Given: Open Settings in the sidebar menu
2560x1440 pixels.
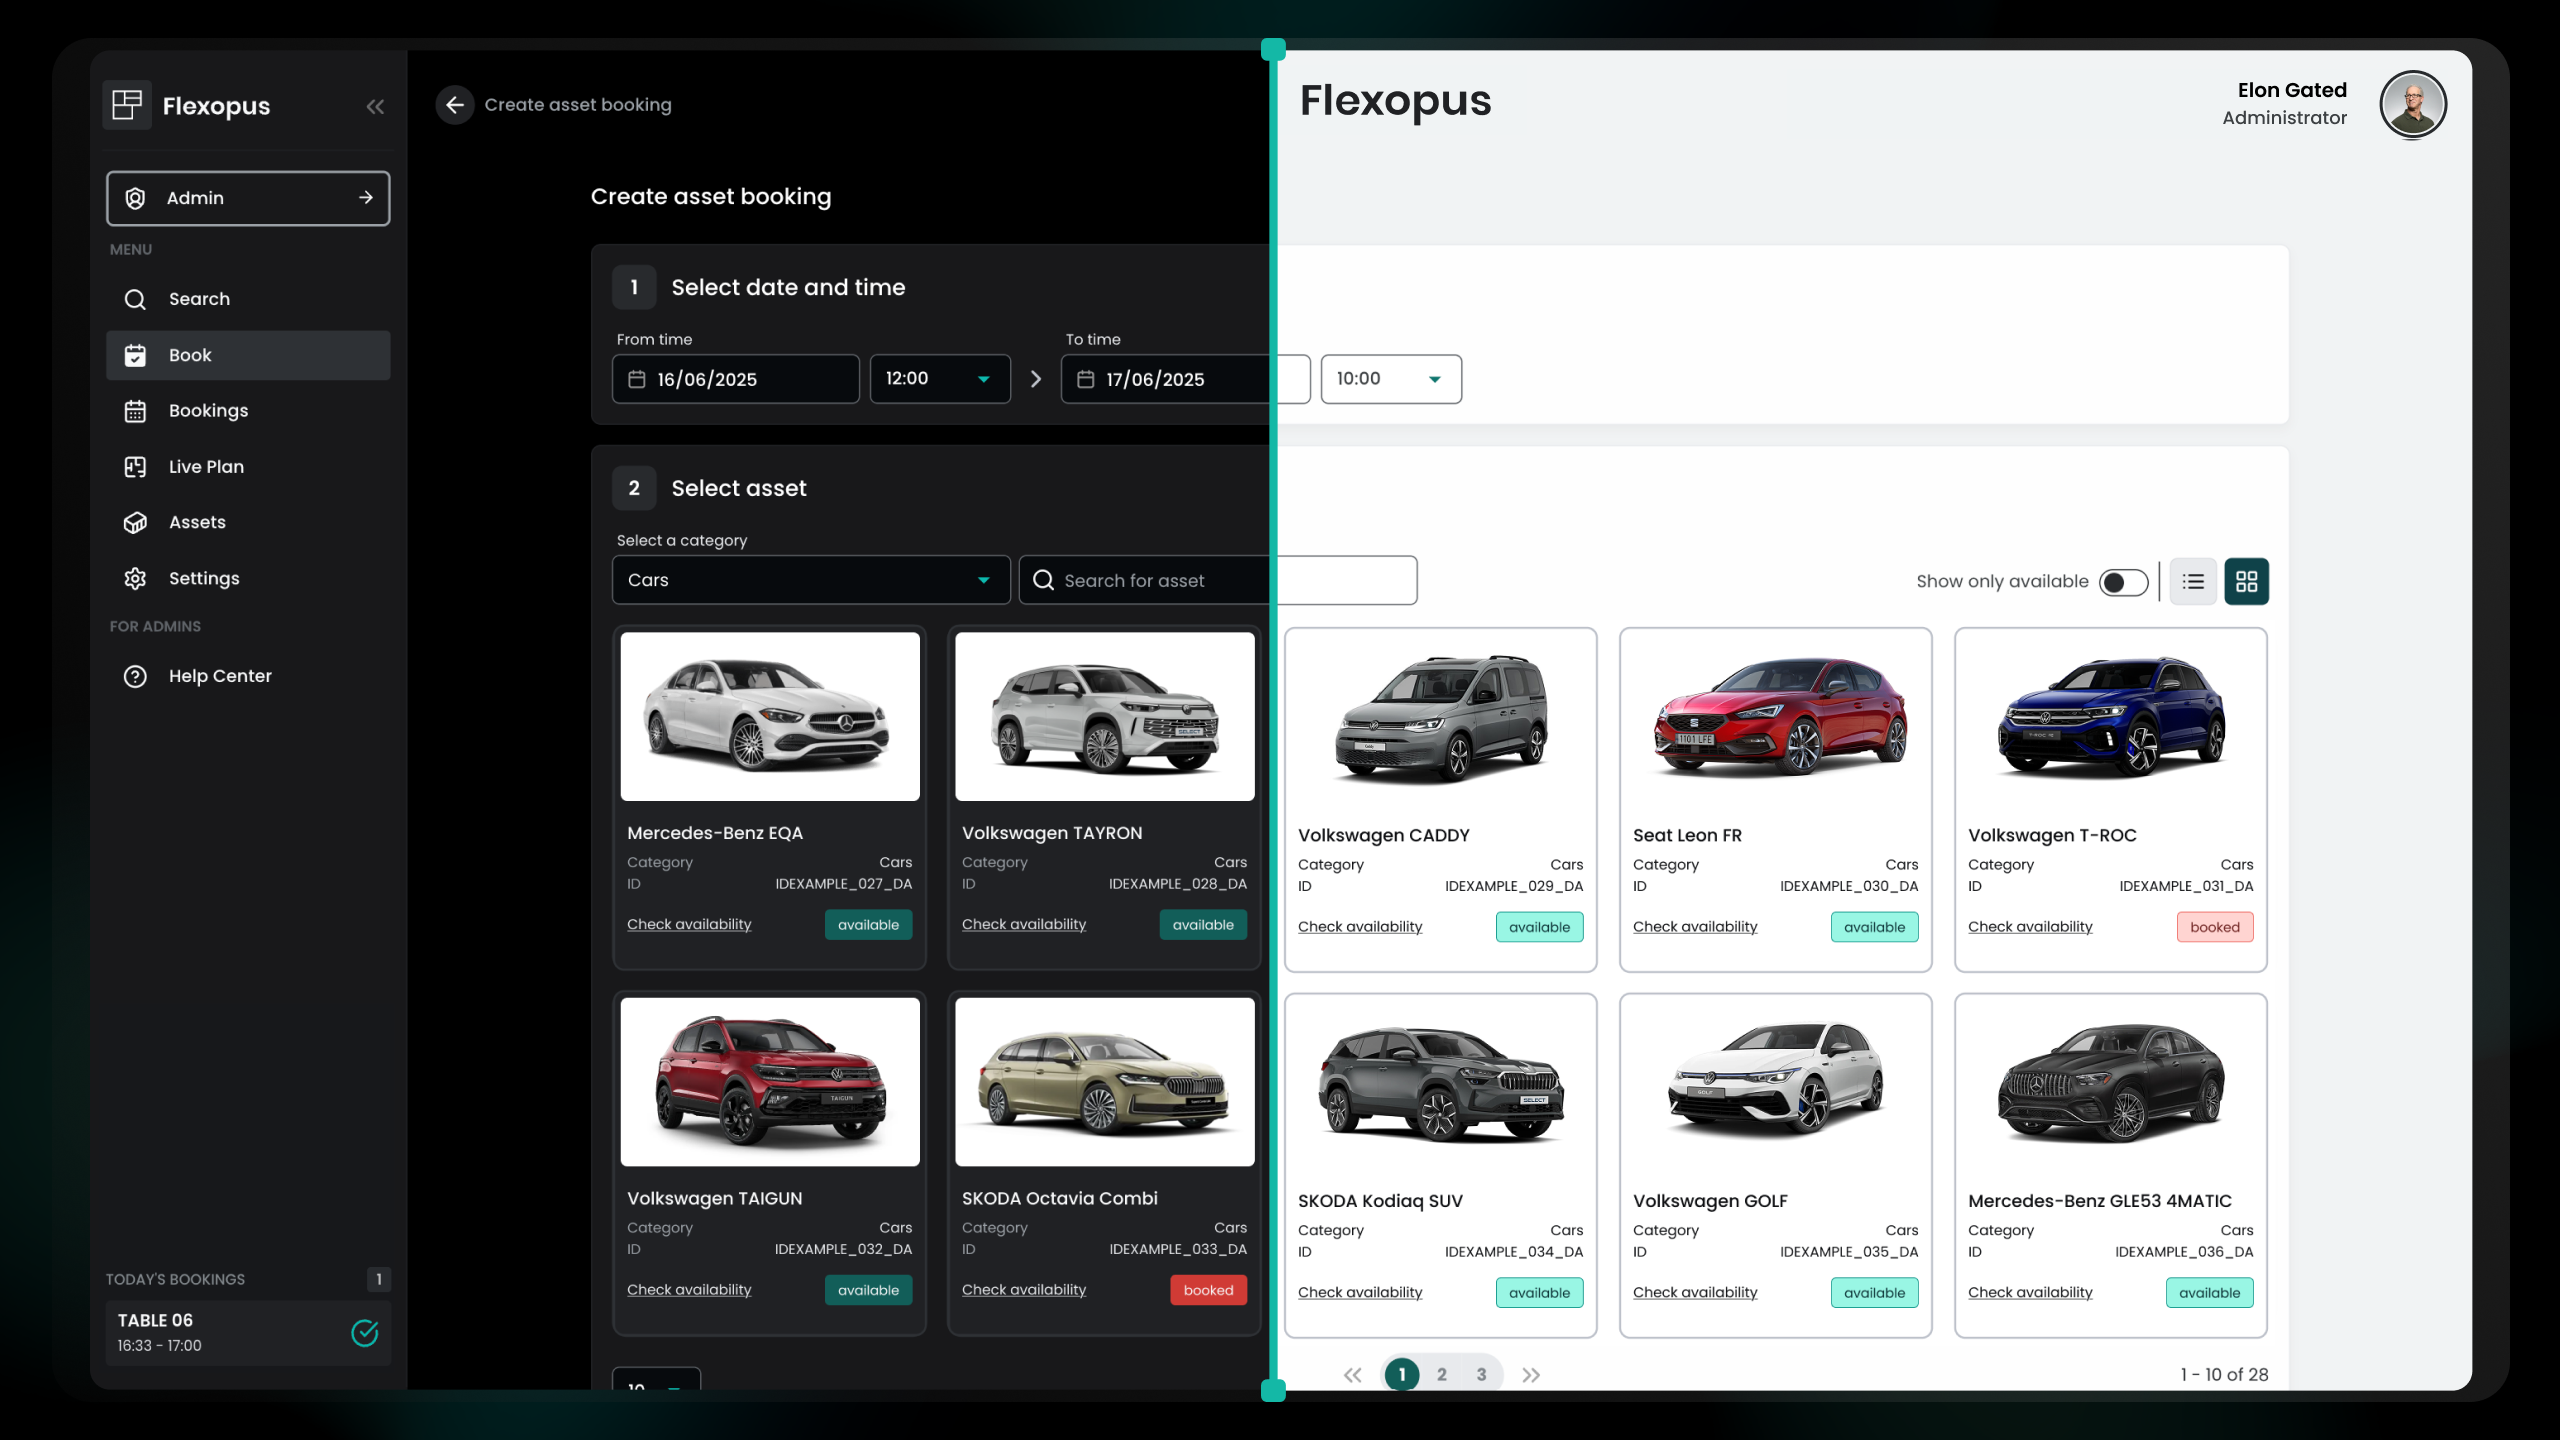Looking at the screenshot, I should click(204, 579).
